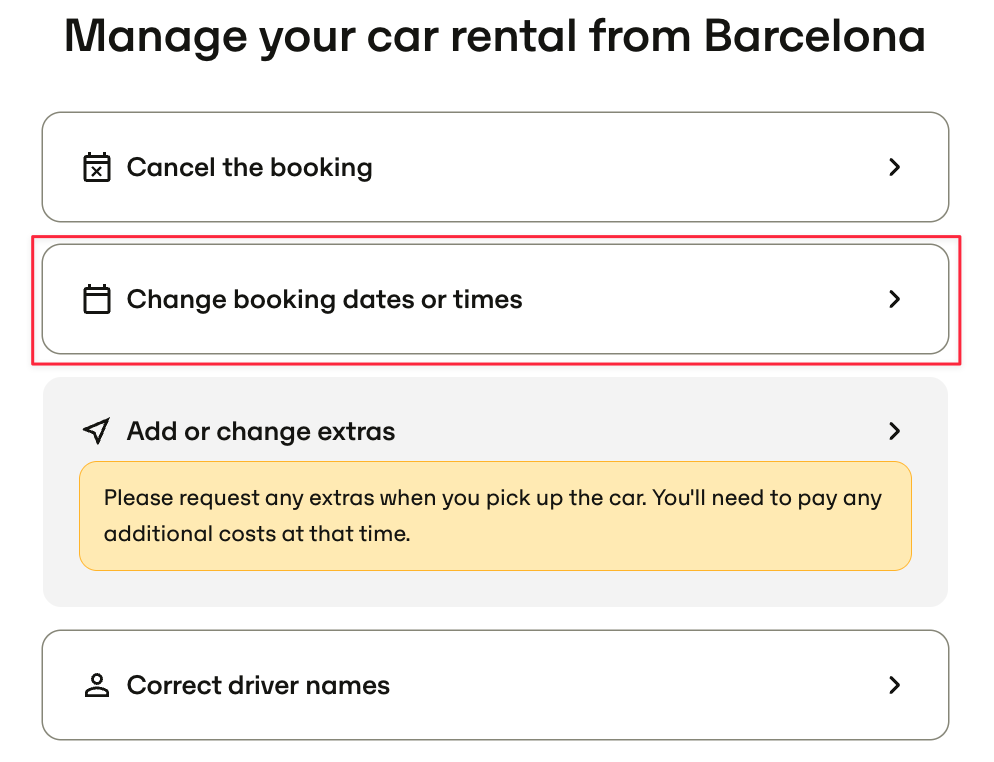This screenshot has height=762, width=994.
Task: Choose the "Change booking dates or times" label
Action: [325, 300]
